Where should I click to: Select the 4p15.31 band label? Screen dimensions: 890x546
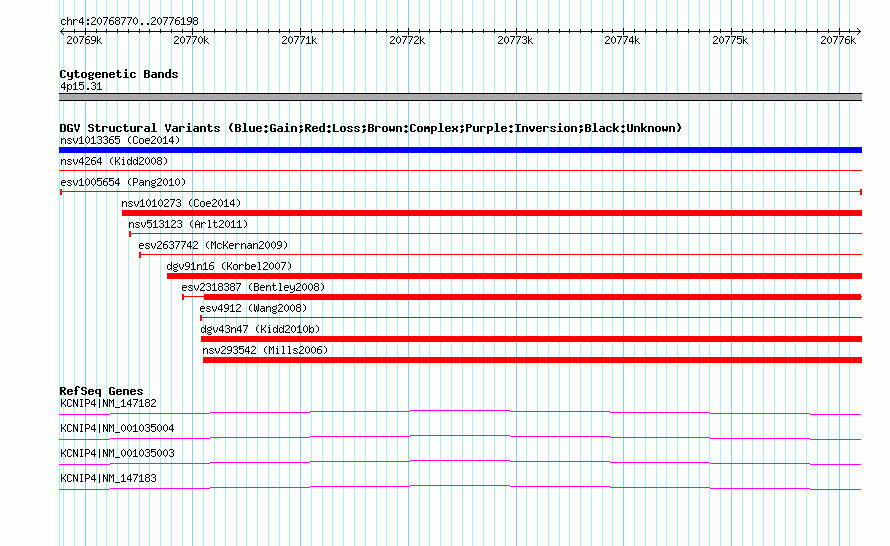81,86
